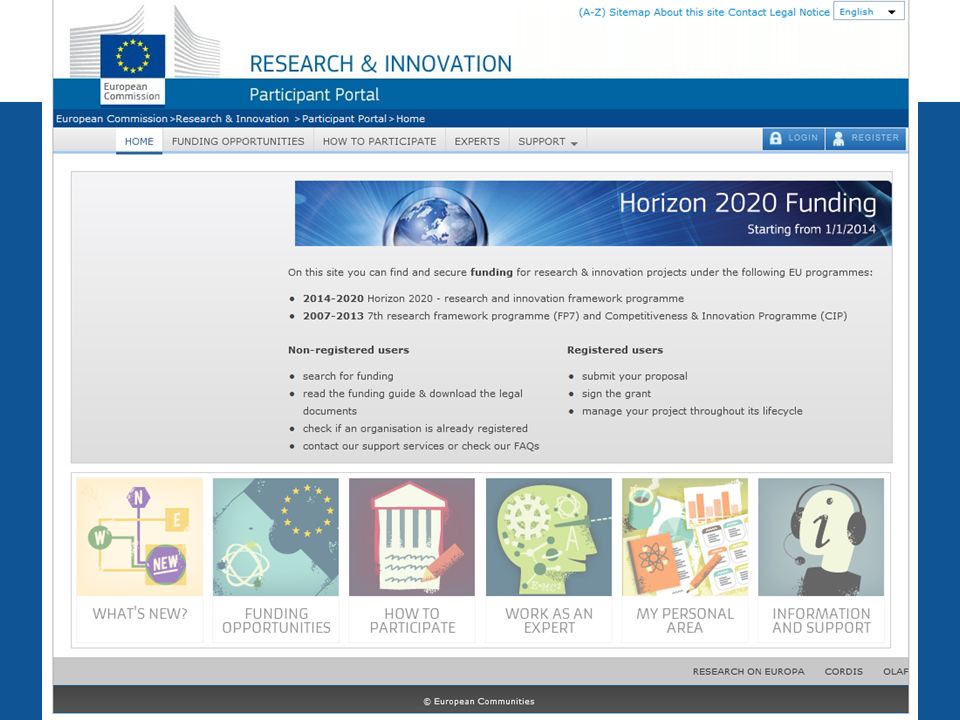Open the Legal Notice link
Image resolution: width=960 pixels, height=720 pixels.
click(798, 12)
